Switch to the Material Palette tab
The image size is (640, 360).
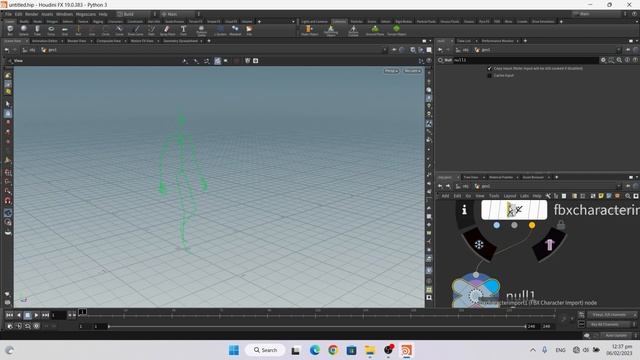point(500,177)
